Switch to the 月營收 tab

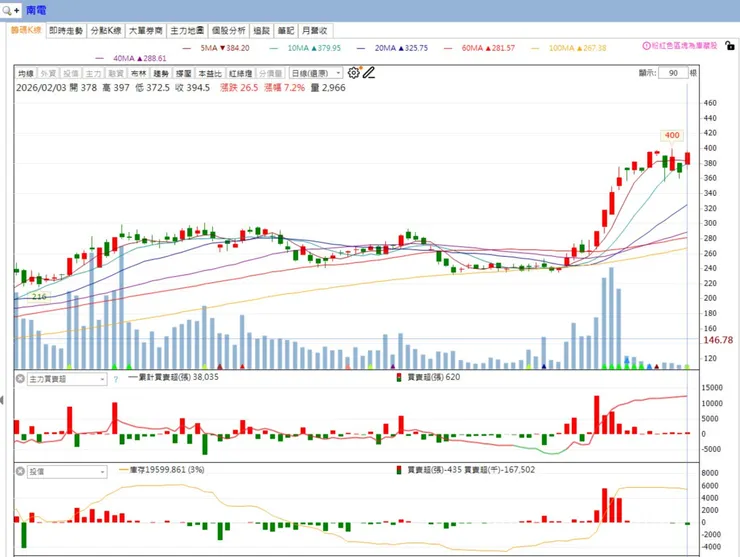[315, 31]
